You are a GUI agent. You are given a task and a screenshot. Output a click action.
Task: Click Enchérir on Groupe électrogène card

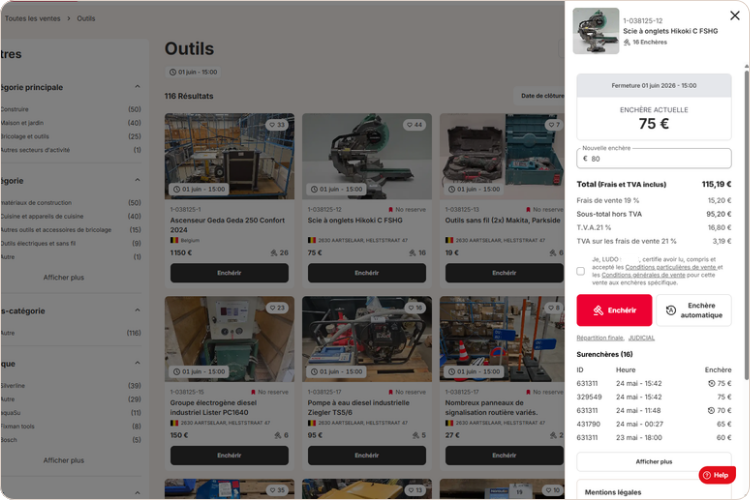tap(229, 456)
